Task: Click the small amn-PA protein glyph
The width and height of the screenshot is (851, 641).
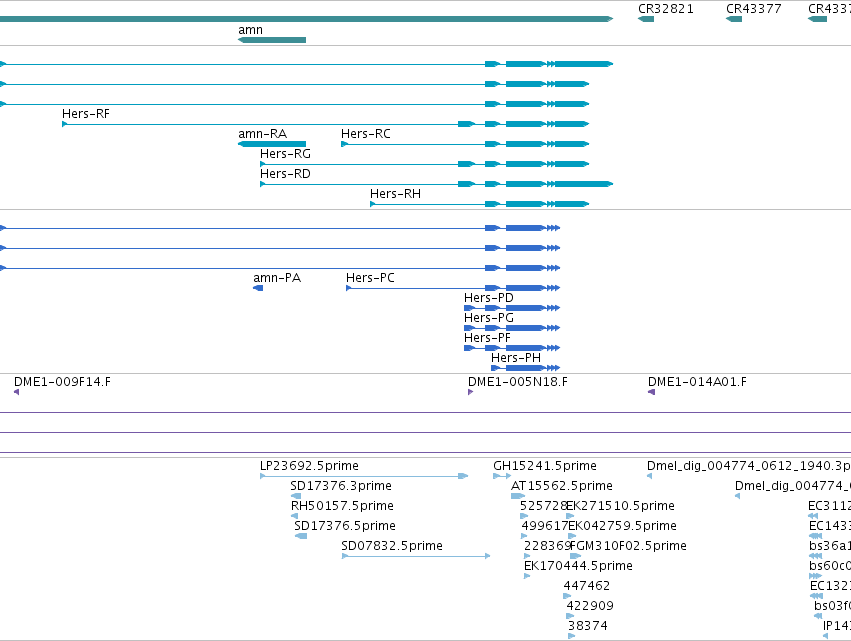Action: pyautogui.click(x=258, y=288)
